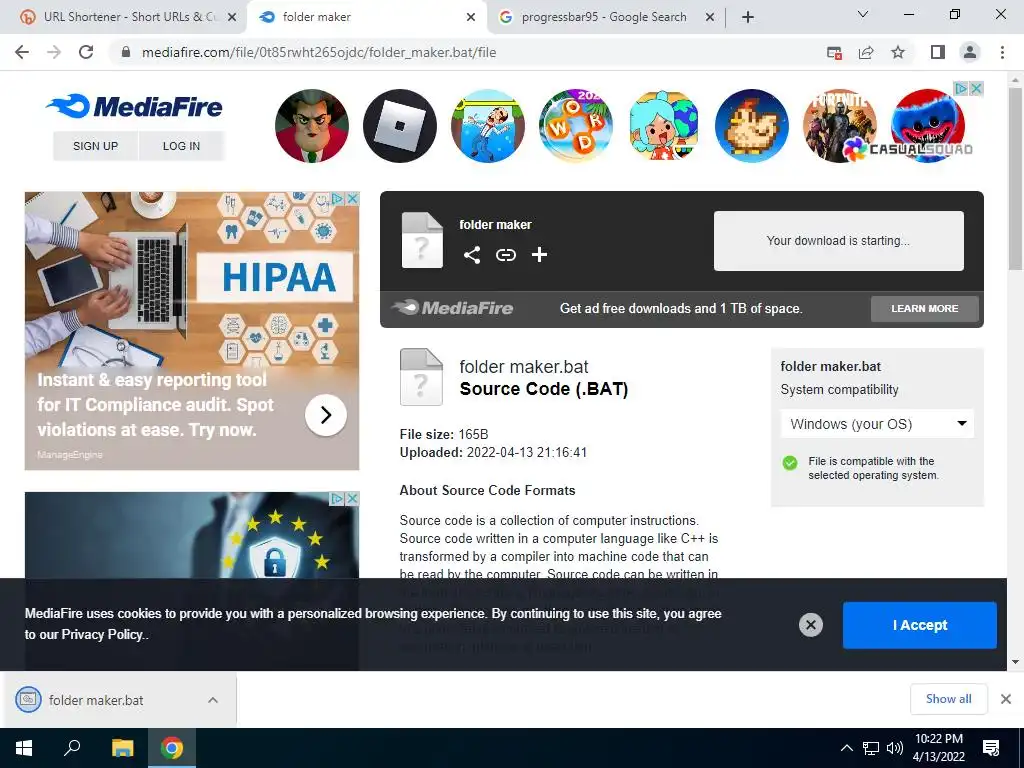Click the green compatibility checkmark icon
Screen dimensions: 1024x768
click(x=790, y=463)
